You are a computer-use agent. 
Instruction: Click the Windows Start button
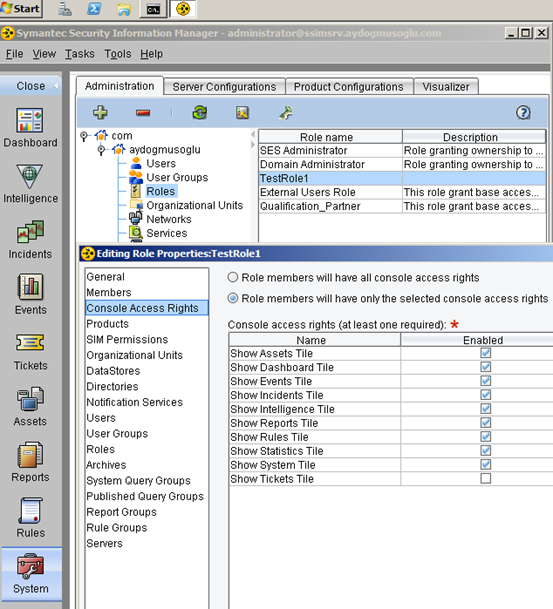coord(21,9)
